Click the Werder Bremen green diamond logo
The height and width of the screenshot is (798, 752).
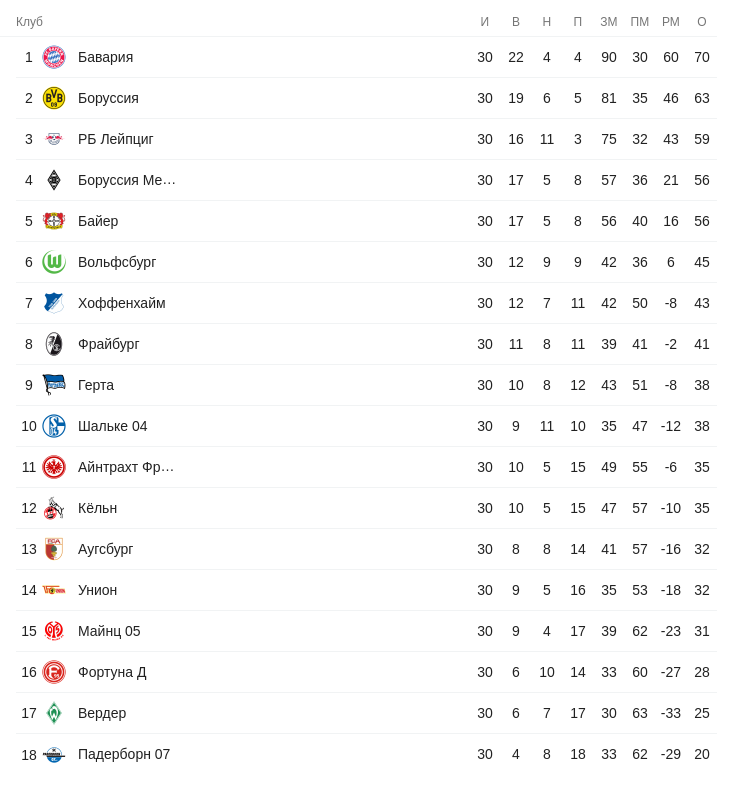54,713
